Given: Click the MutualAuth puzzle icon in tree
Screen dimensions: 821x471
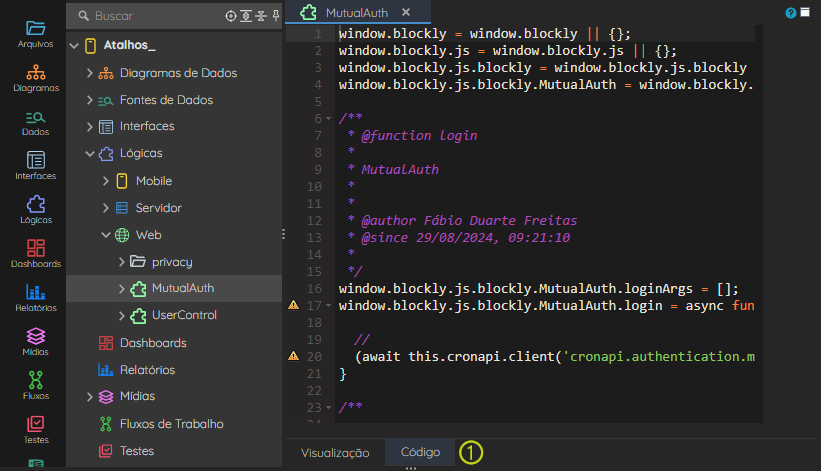Looking at the screenshot, I should click(x=138, y=288).
